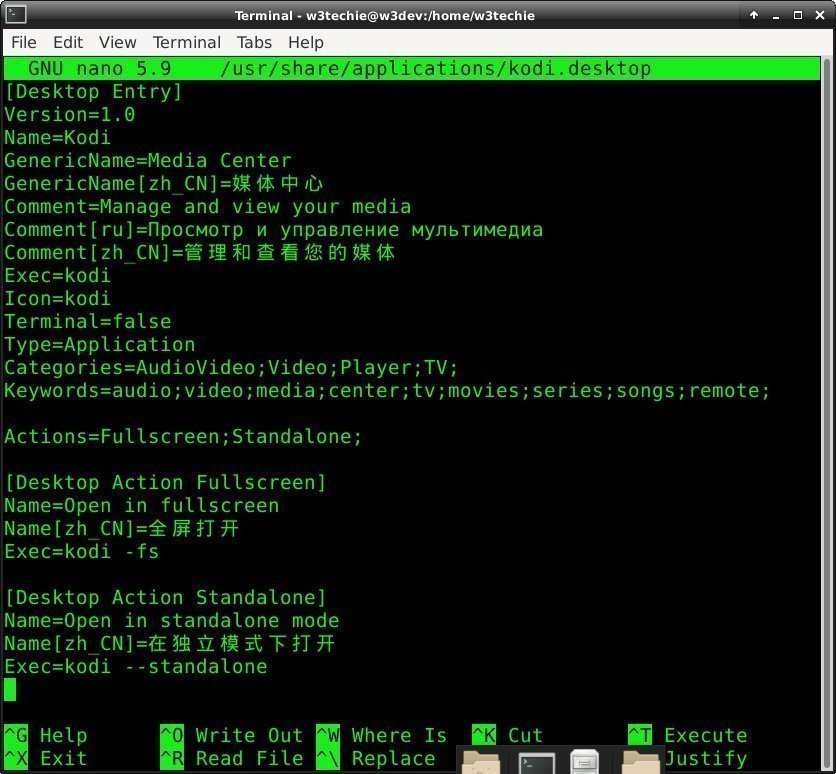Place cursor on GenericName=Media Center line
The image size is (836, 774).
pyautogui.click(x=148, y=160)
